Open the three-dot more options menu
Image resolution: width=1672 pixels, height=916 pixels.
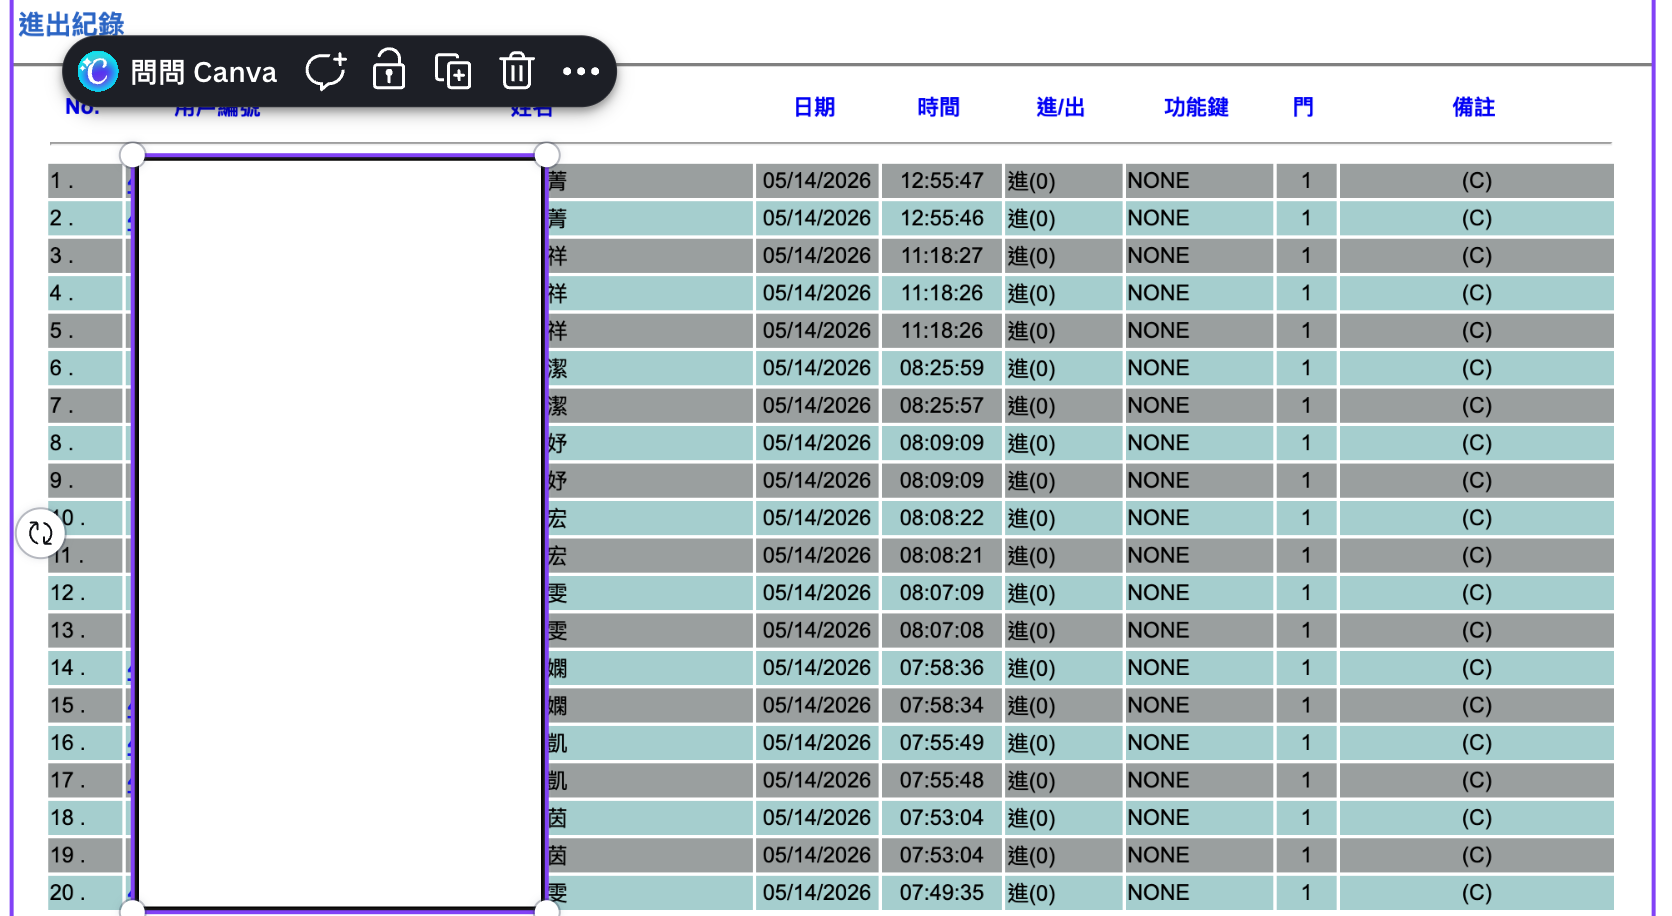coord(581,71)
